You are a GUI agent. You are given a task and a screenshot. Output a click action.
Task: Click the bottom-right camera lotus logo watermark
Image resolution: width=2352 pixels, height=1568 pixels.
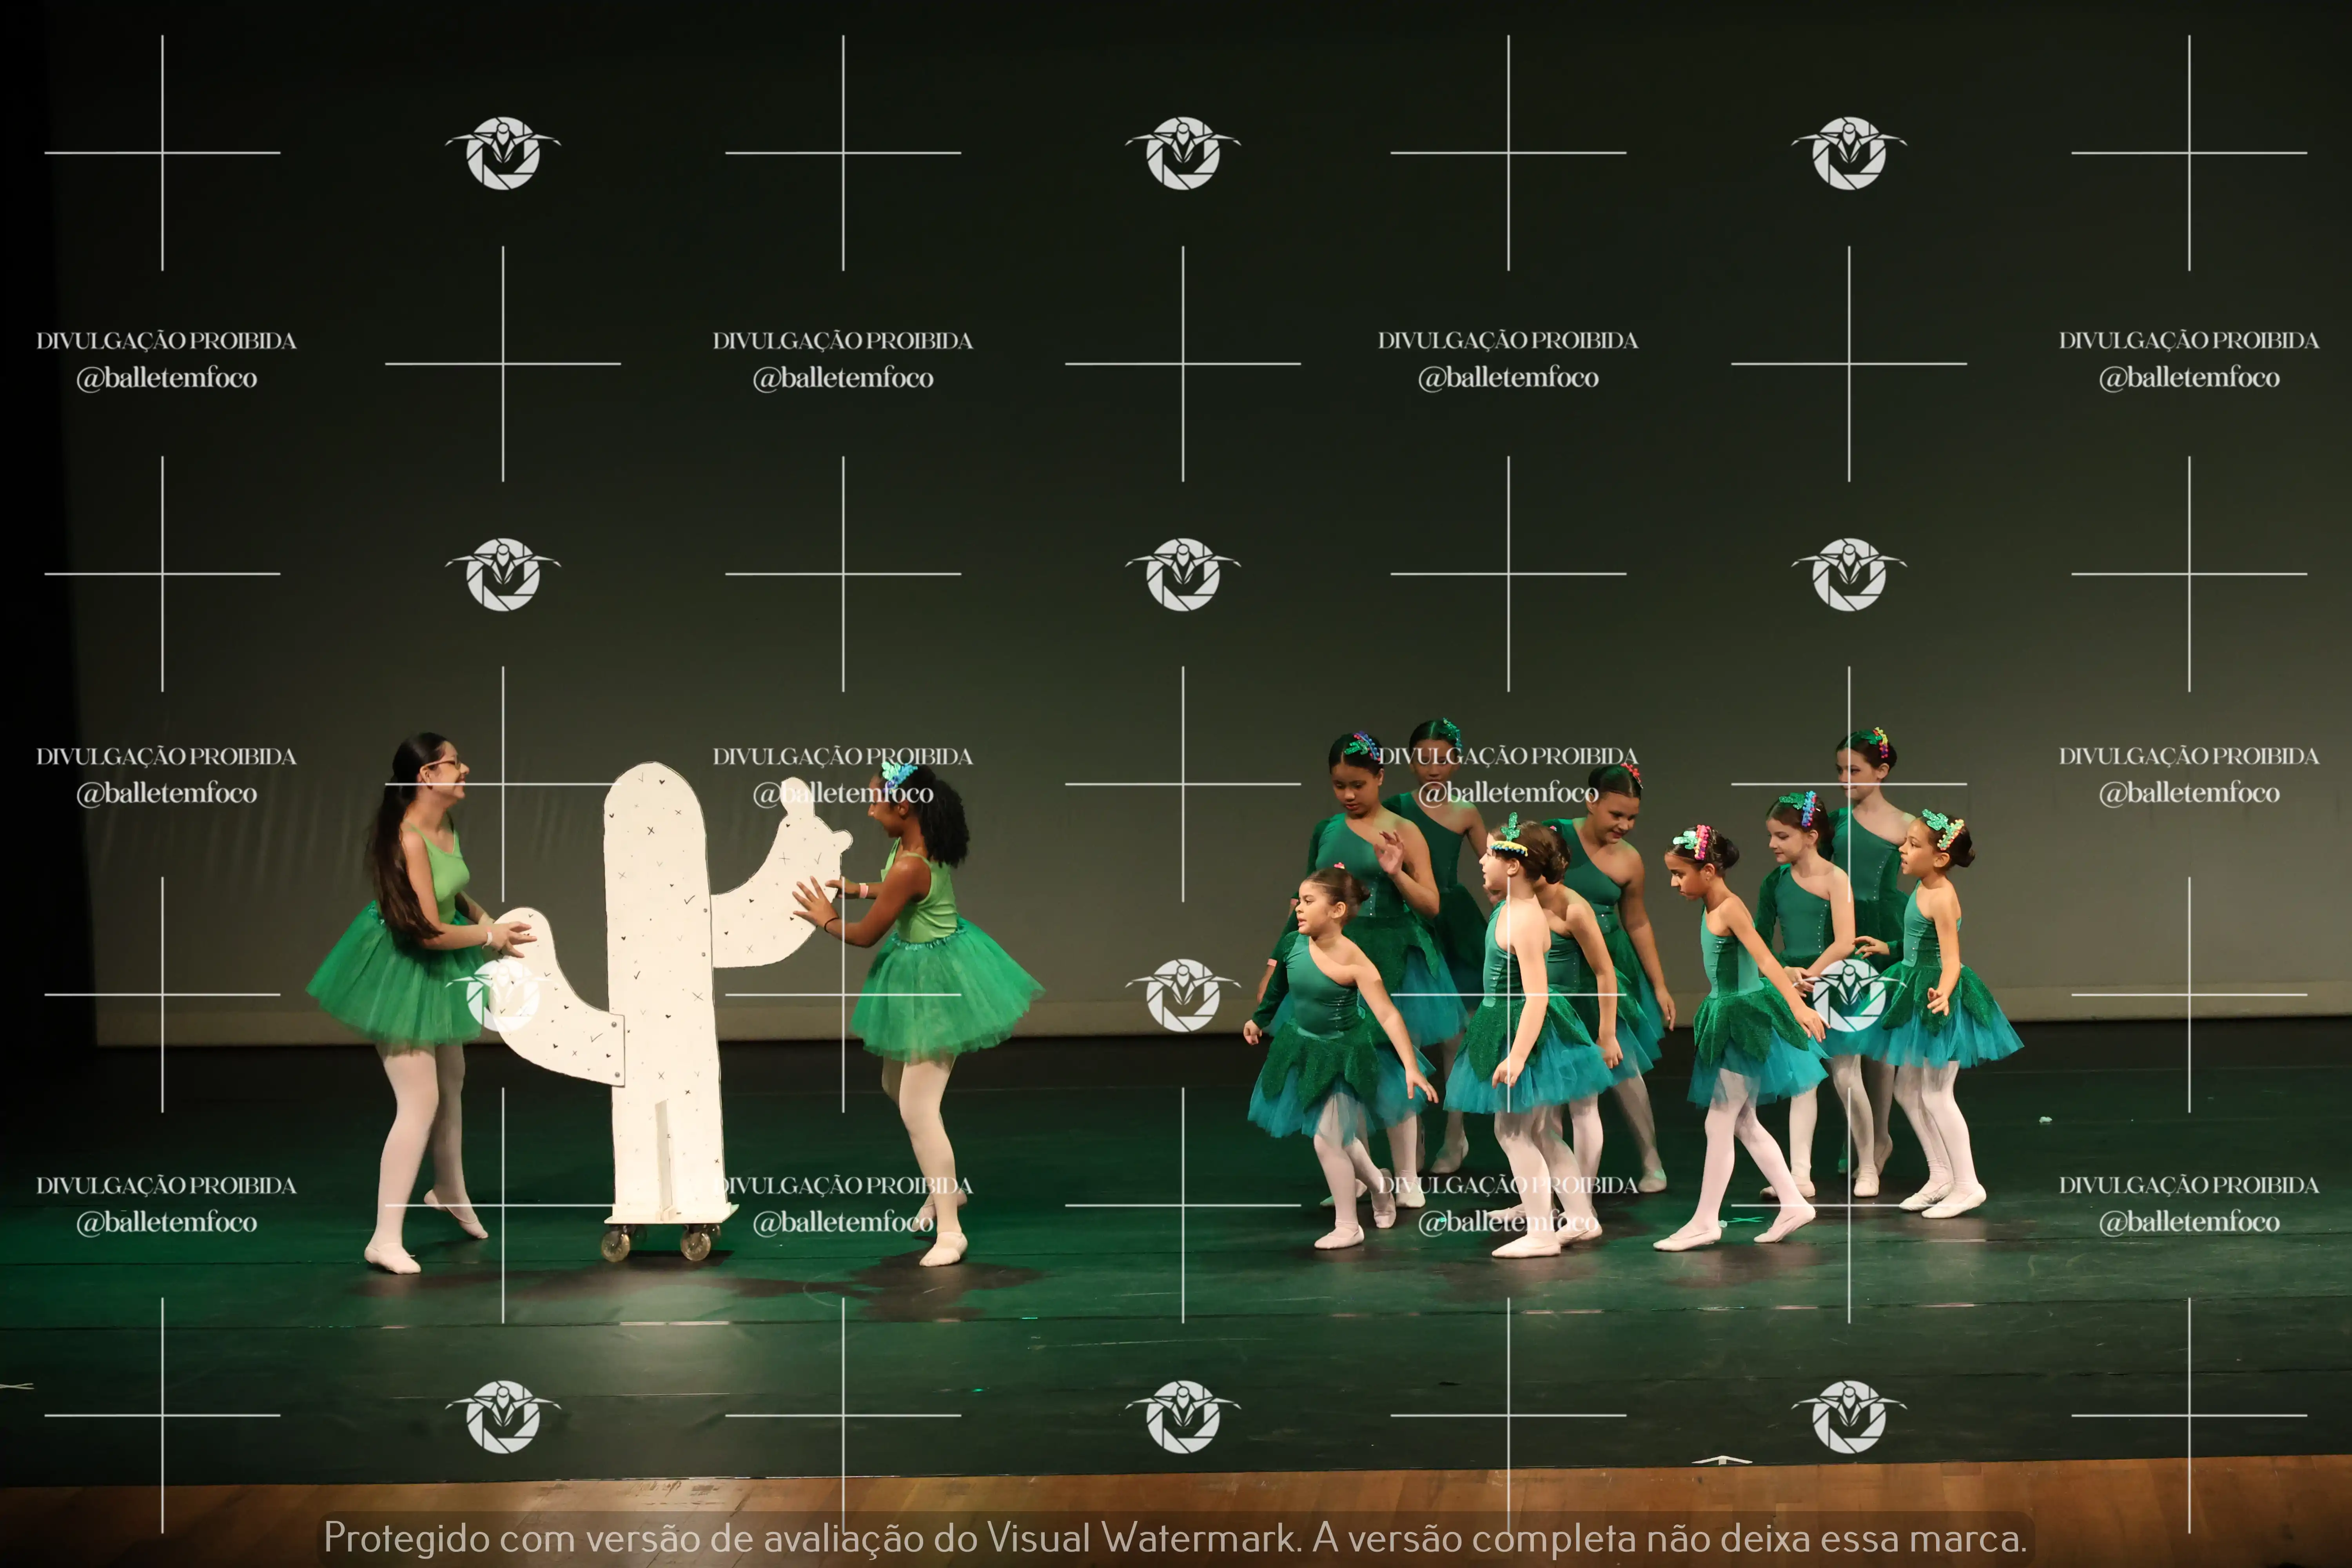point(1849,1416)
